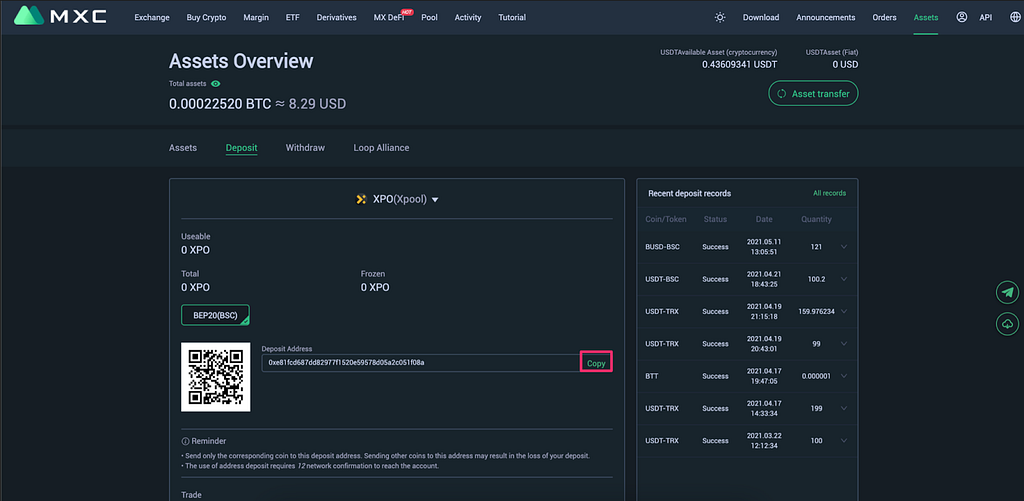The height and width of the screenshot is (501, 1024).
Task: Click the Quantity column header
Action: (x=816, y=219)
